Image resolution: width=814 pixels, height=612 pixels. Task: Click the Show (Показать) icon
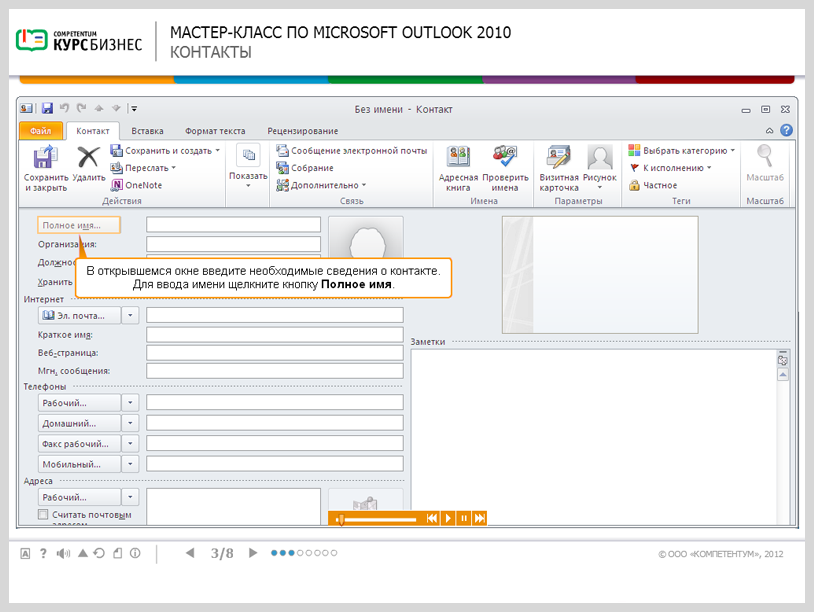click(x=249, y=155)
